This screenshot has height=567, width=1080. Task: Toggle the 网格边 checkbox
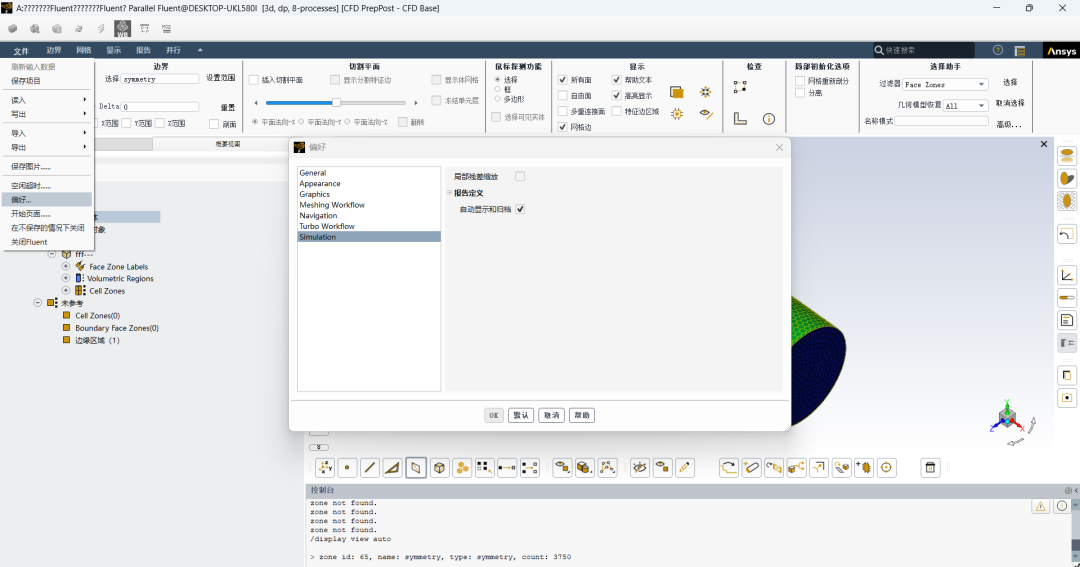tap(563, 127)
